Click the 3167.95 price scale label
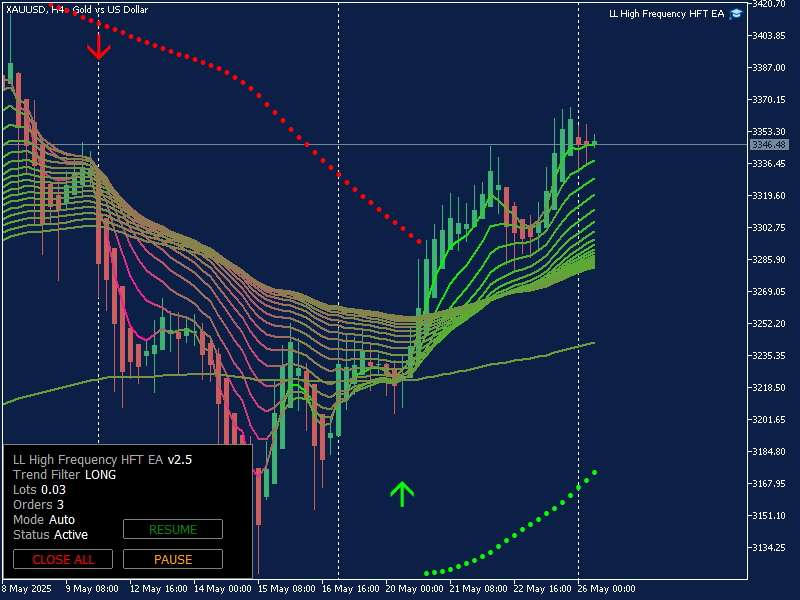The height and width of the screenshot is (600, 800). click(769, 483)
